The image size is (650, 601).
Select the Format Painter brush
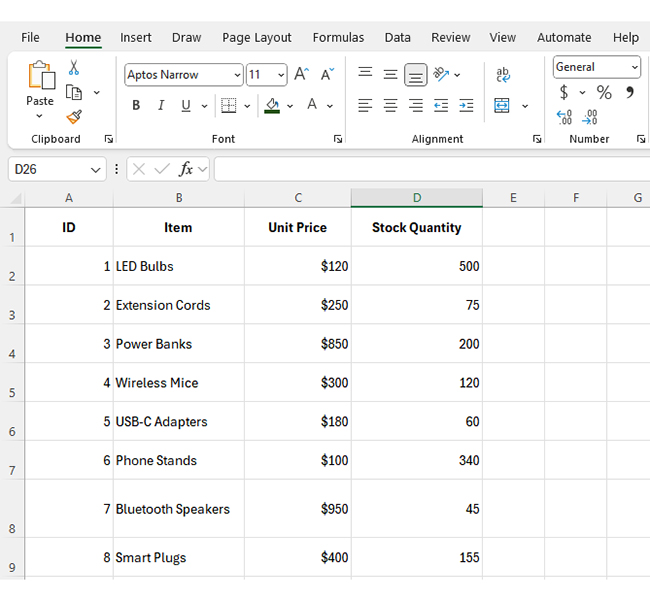point(74,117)
